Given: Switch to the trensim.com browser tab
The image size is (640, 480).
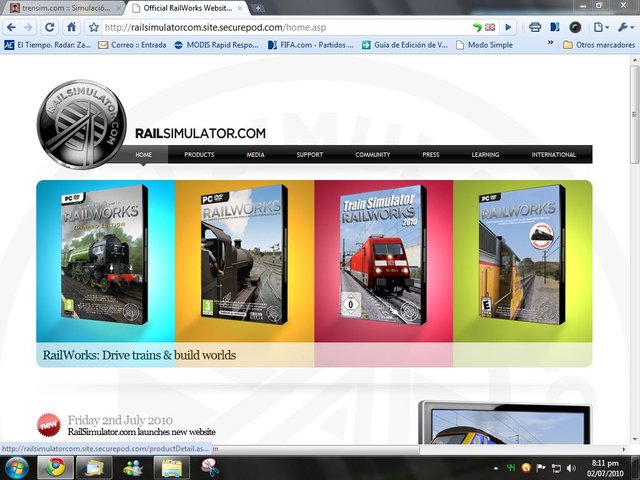Looking at the screenshot, I should click(60, 8).
